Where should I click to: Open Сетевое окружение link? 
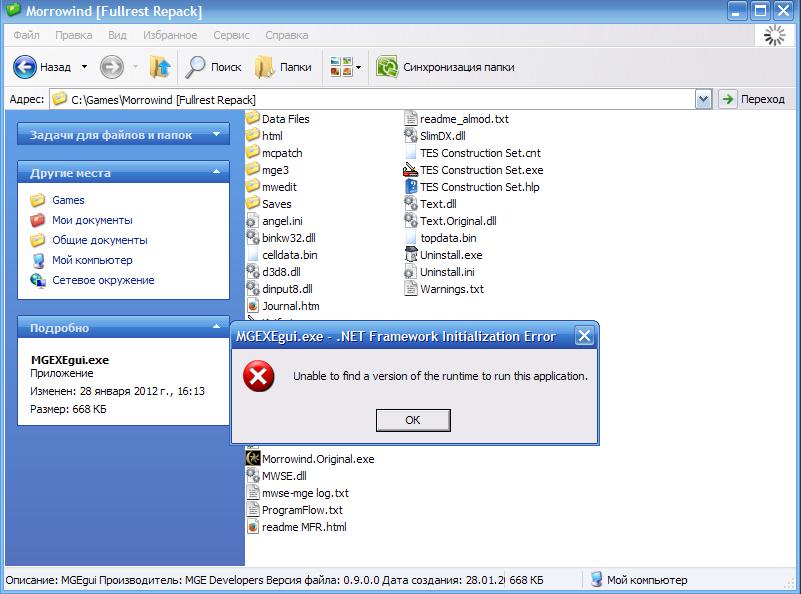coord(103,280)
